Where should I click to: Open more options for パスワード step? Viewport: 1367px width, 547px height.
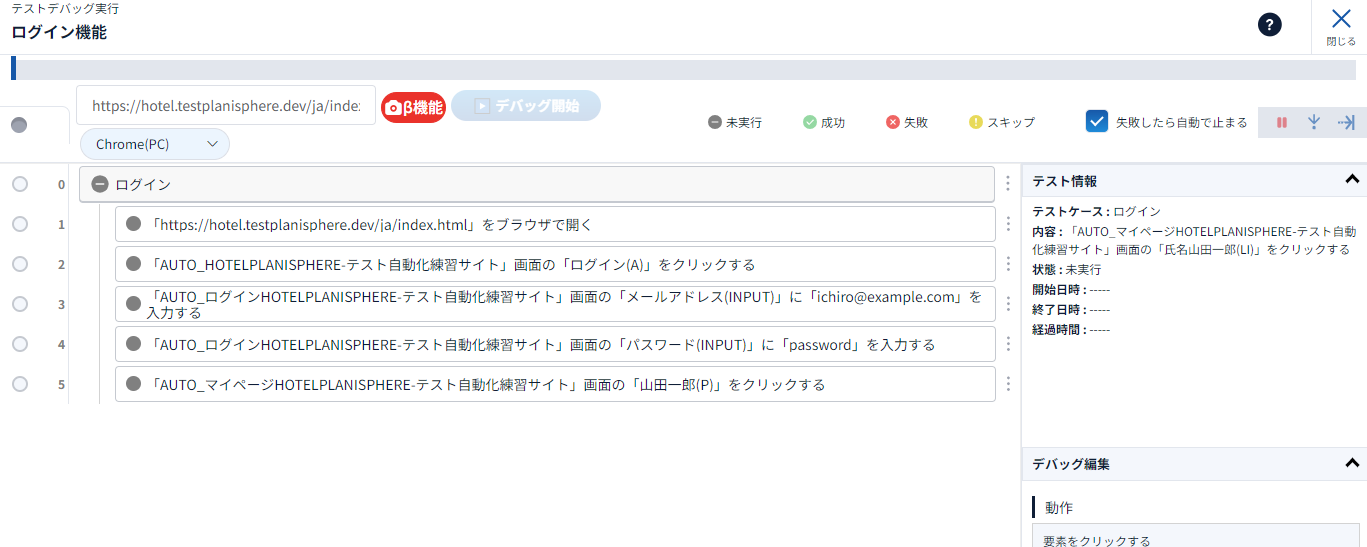[1008, 344]
